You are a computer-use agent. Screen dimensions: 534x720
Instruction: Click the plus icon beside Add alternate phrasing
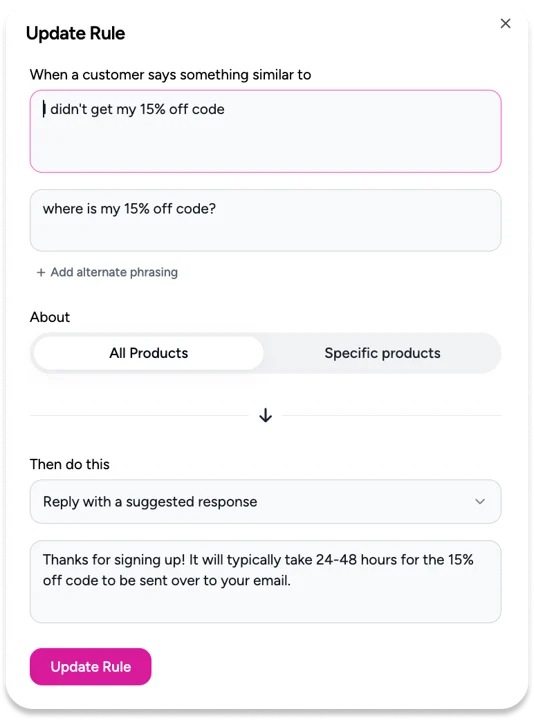tap(41, 273)
